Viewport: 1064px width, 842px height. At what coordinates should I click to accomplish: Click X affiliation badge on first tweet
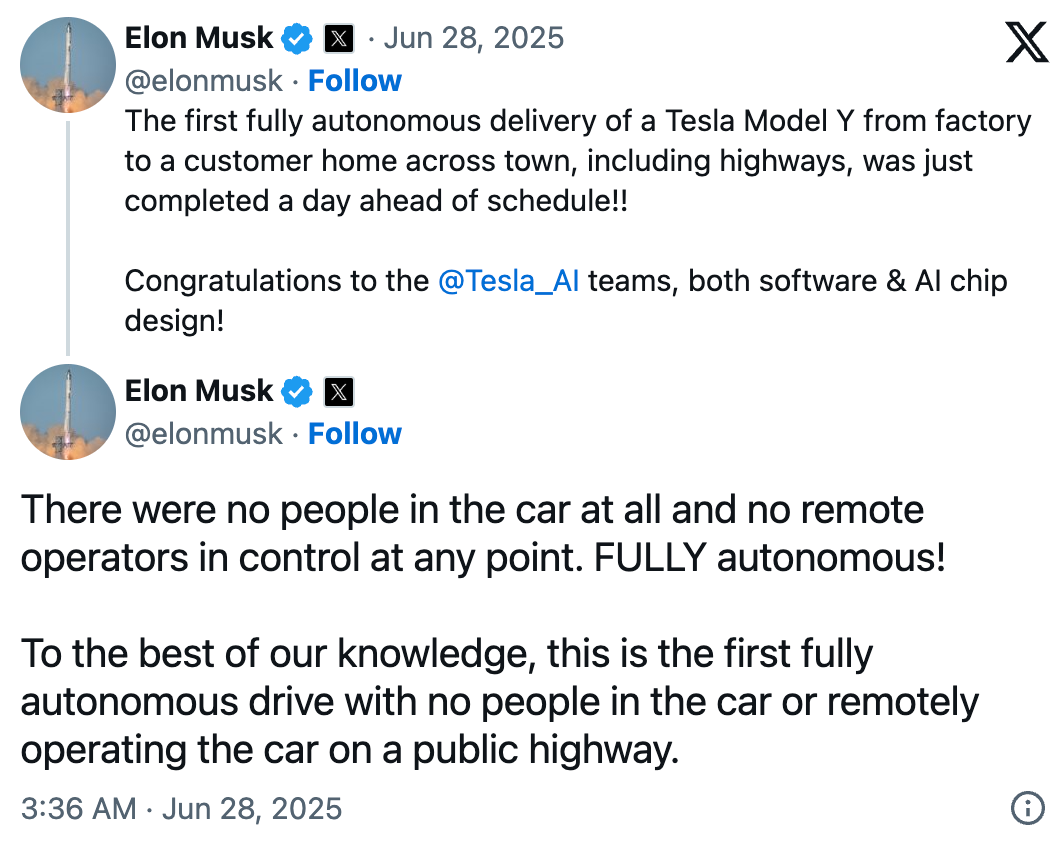[339, 39]
